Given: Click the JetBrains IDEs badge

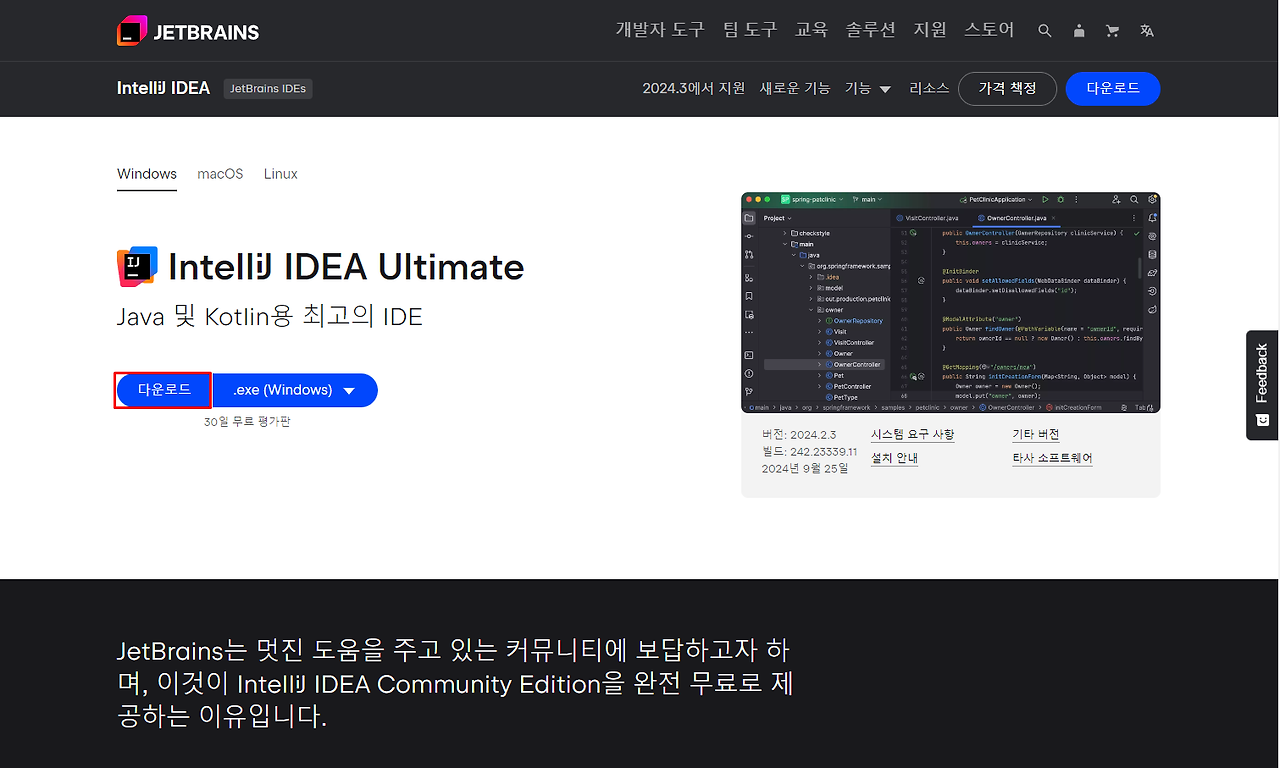Looking at the screenshot, I should (268, 89).
